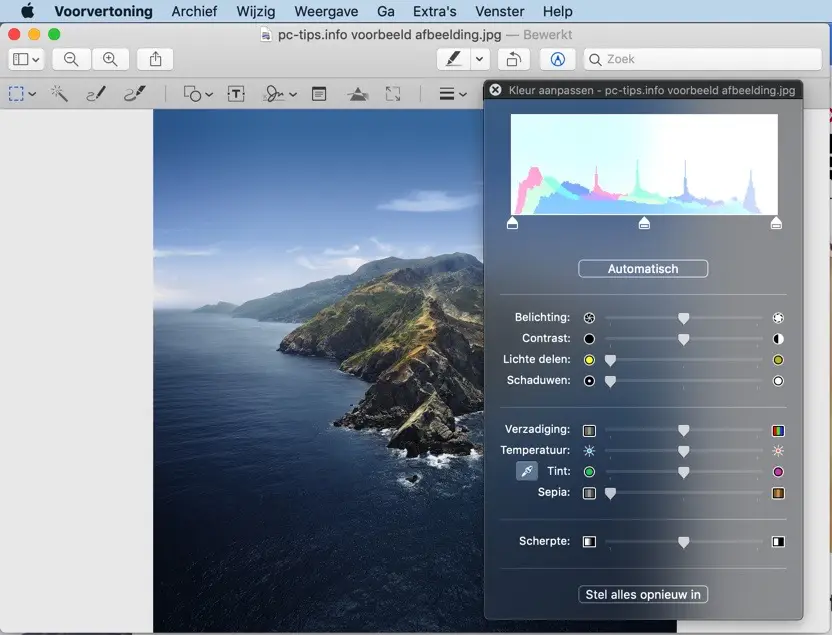Open the Apple menu
832x635 pixels.
[28, 11]
